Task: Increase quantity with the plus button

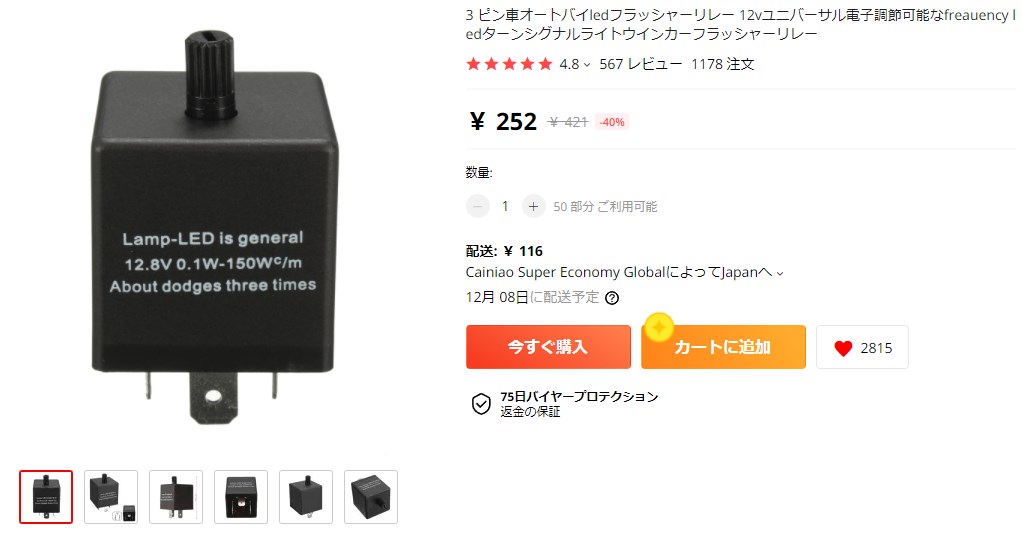Action: 533,207
